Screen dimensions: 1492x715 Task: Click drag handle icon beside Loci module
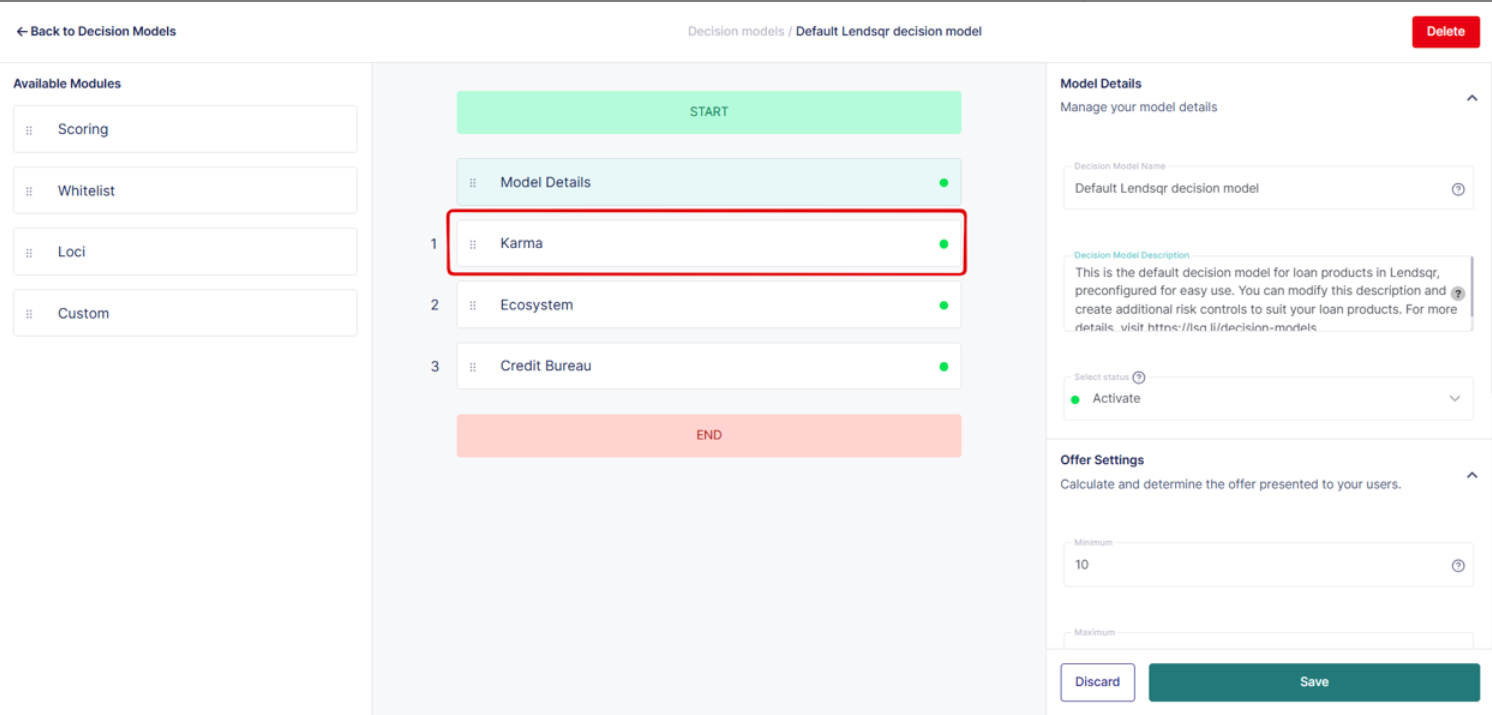[x=29, y=253]
